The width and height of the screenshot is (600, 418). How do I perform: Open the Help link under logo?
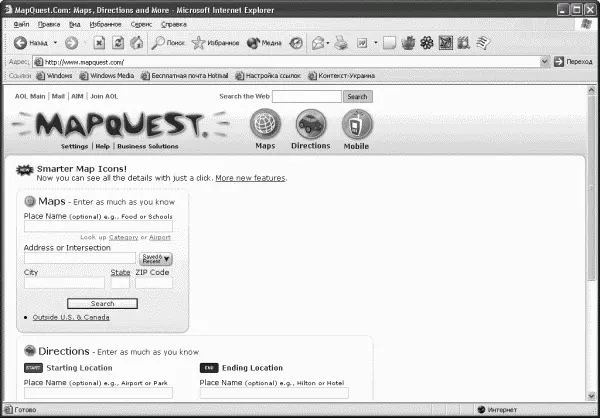pos(103,146)
